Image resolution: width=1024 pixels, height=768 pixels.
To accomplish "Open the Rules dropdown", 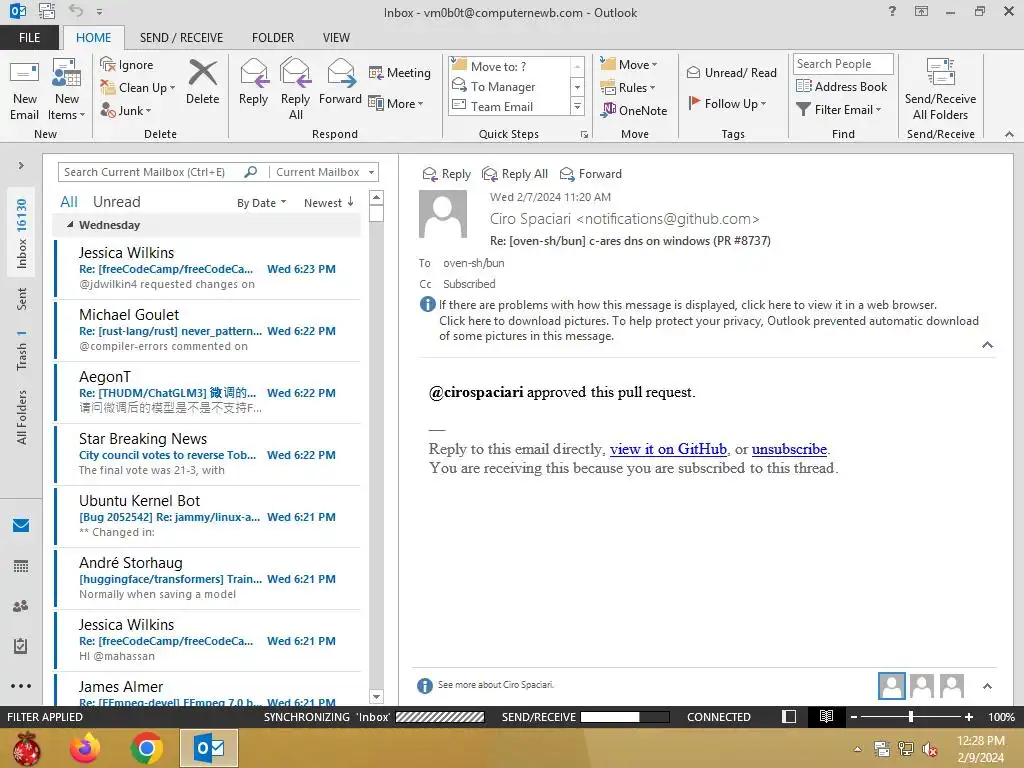I will pyautogui.click(x=628, y=88).
